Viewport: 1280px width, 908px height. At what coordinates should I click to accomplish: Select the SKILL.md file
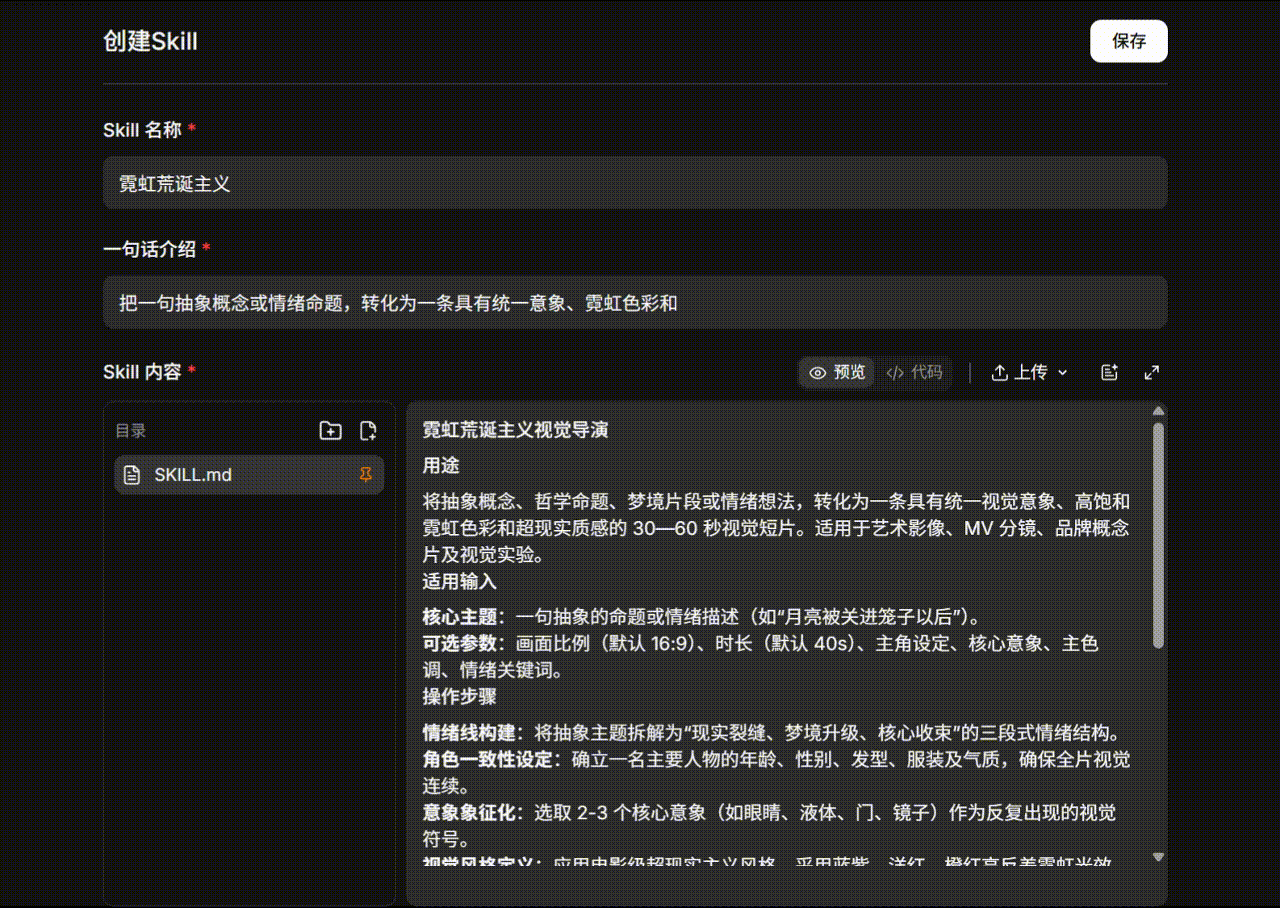pyautogui.click(x=249, y=475)
